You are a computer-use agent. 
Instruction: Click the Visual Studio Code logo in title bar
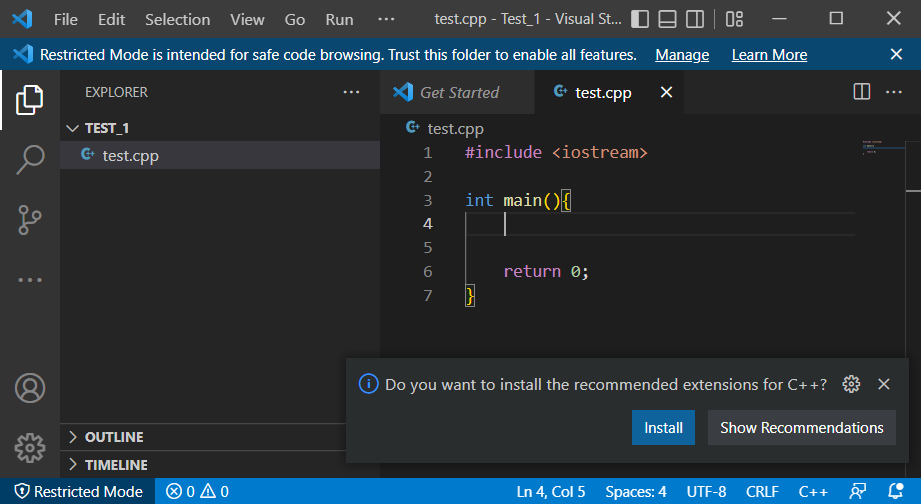pos(22,19)
